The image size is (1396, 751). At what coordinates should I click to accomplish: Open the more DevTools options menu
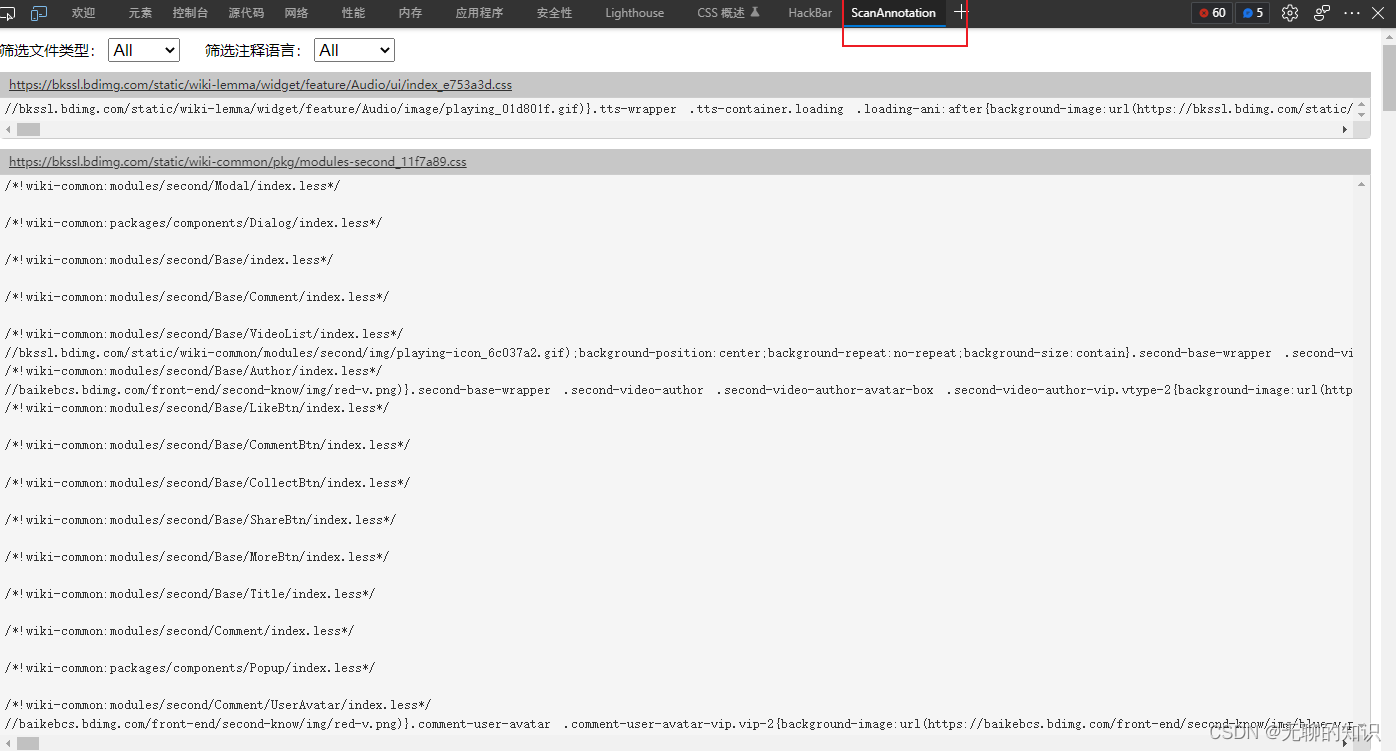[x=1352, y=13]
